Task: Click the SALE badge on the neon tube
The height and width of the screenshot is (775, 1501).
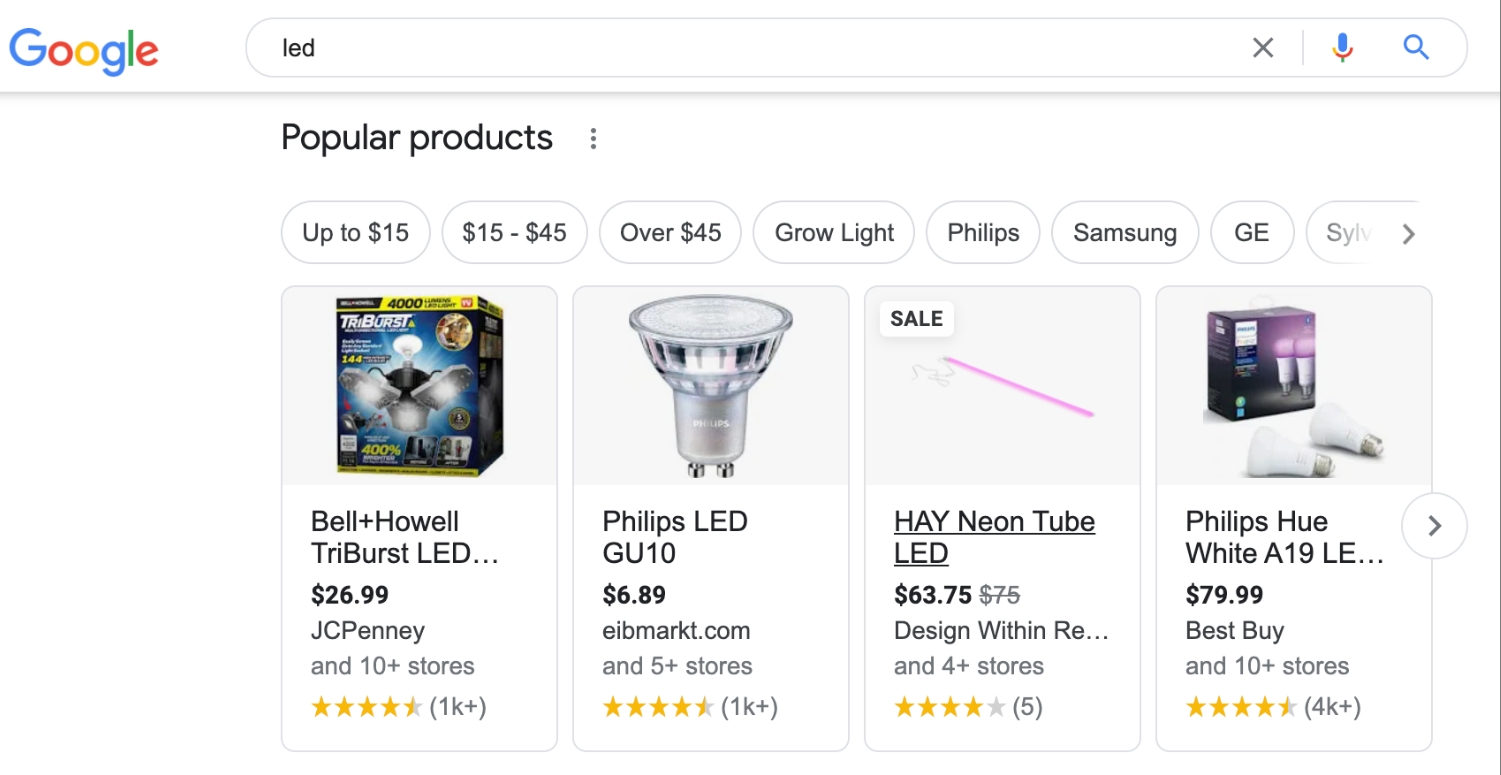Action: point(917,319)
